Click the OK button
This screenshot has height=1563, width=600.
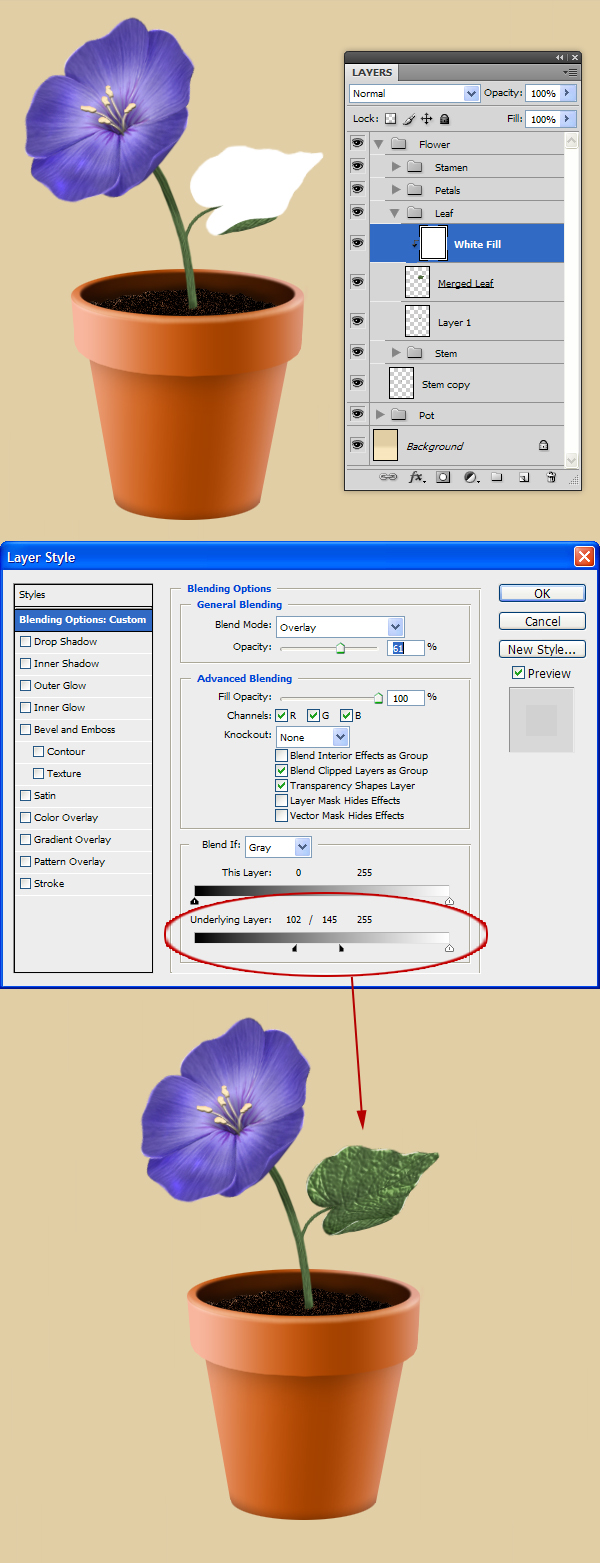tap(542, 593)
